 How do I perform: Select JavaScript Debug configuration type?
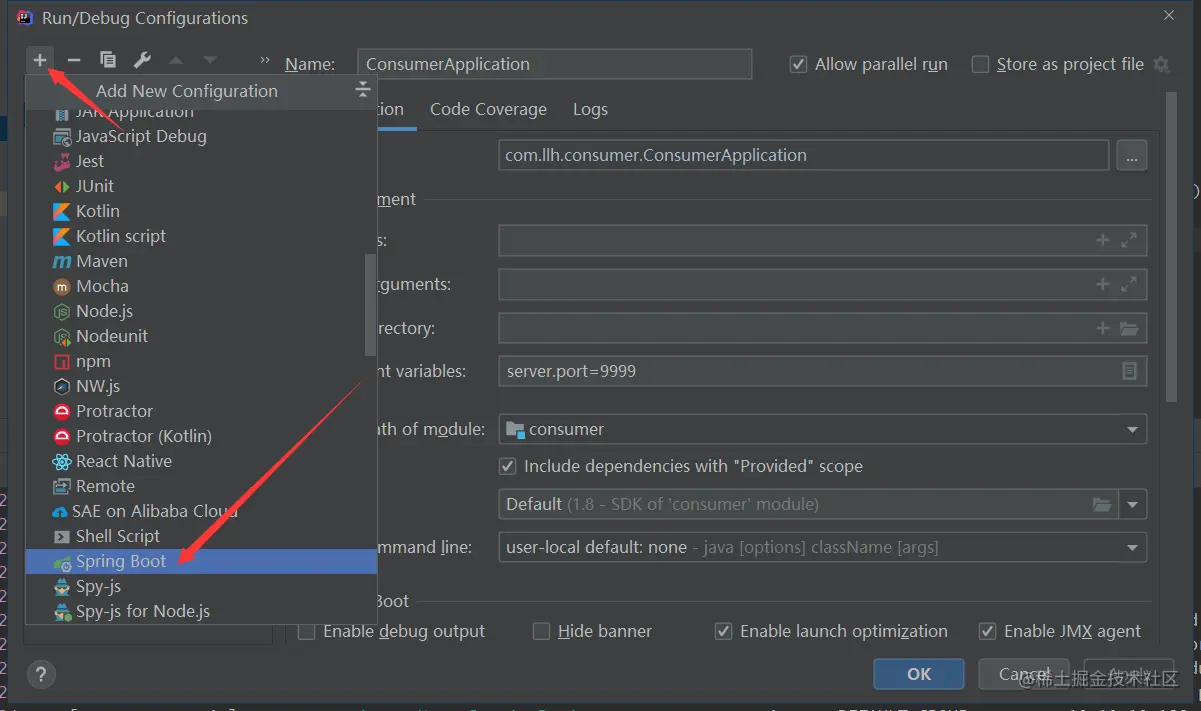pos(201,136)
